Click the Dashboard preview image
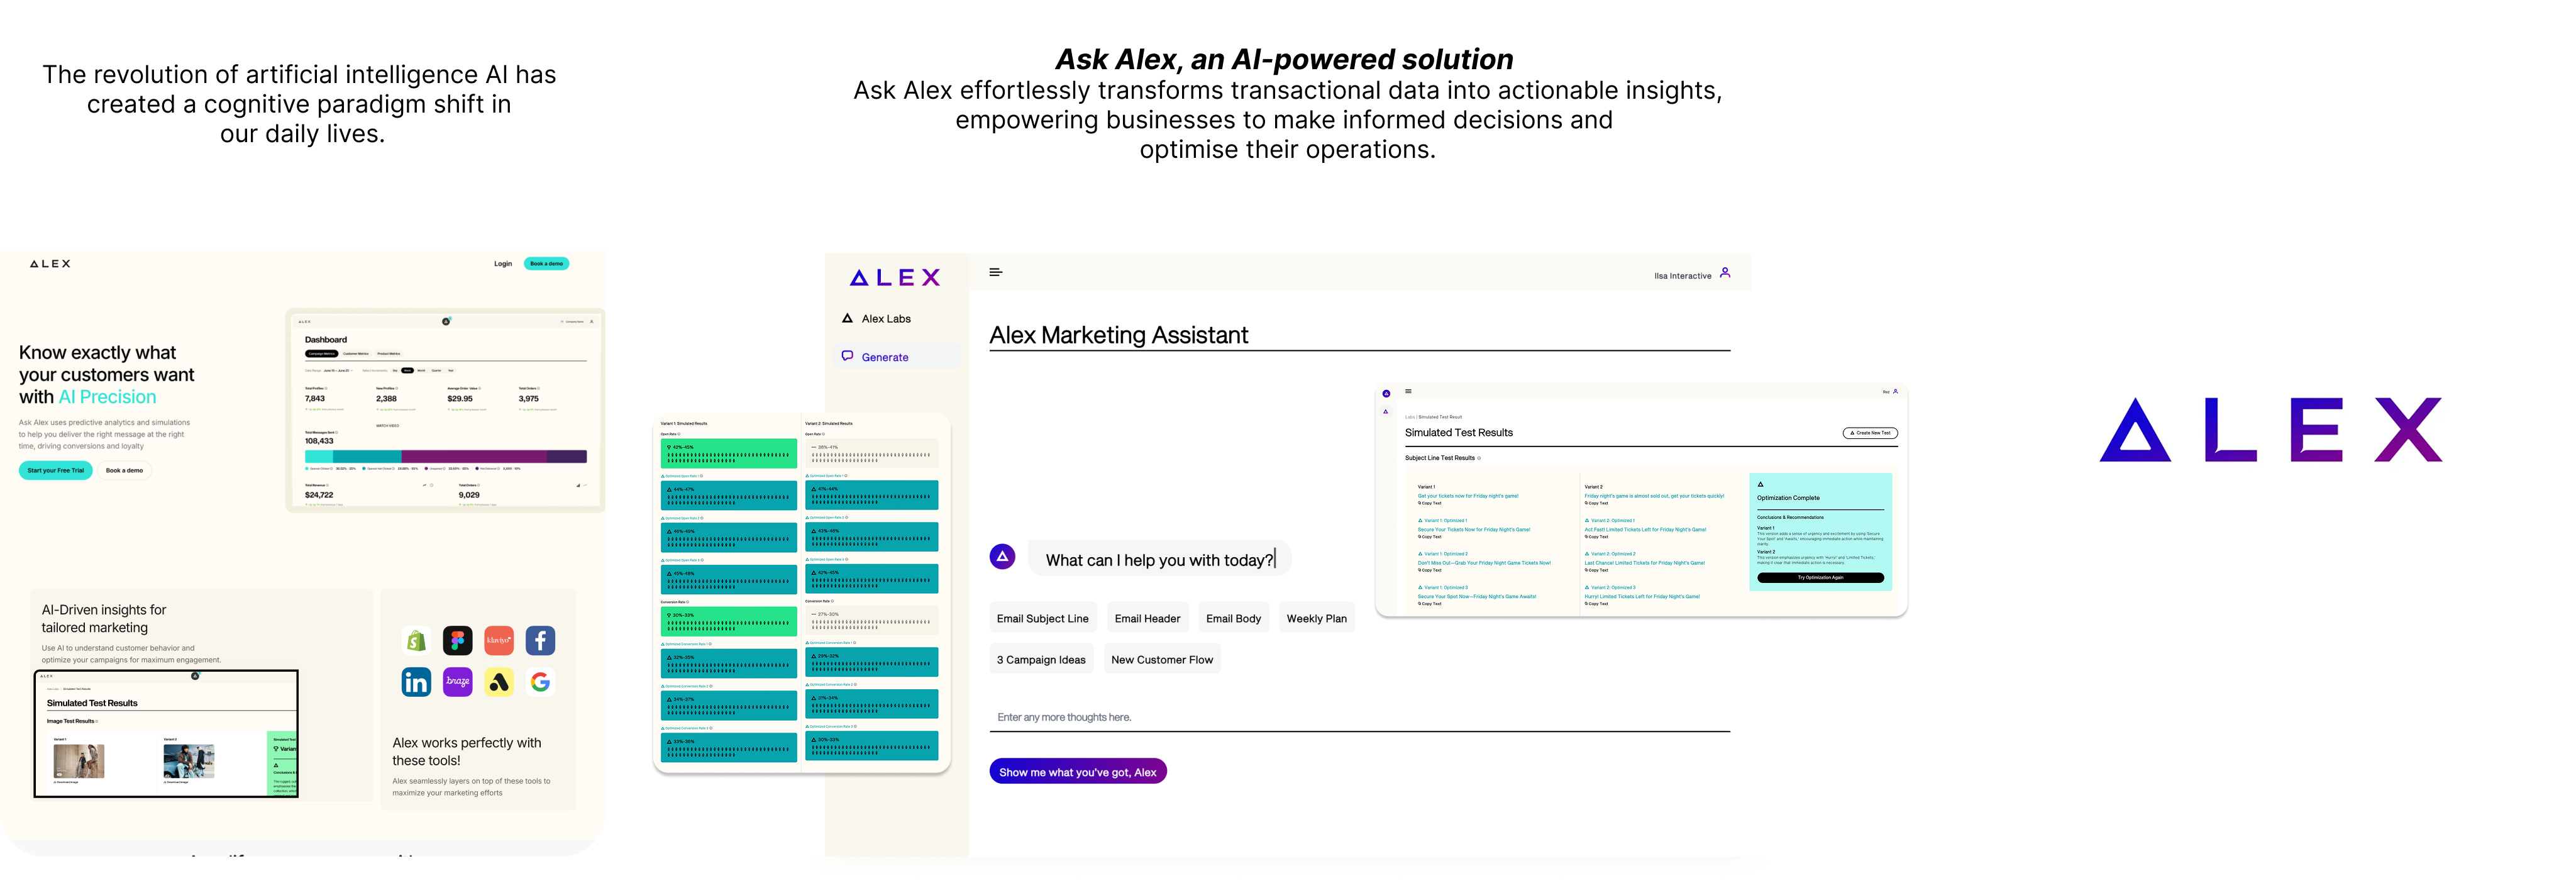Viewport: 2576px width, 883px height. coord(446,411)
